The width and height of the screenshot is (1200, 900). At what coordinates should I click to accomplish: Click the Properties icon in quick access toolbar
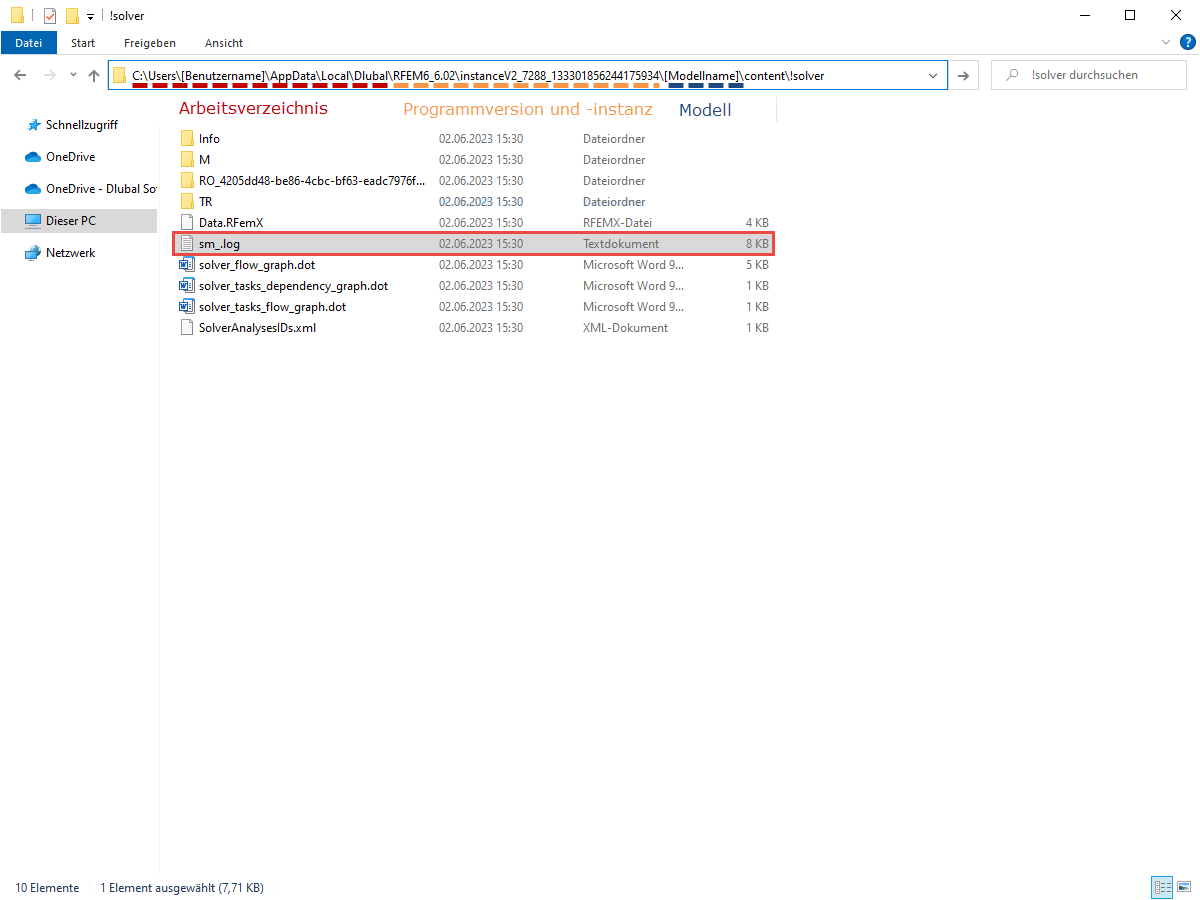tap(50, 15)
